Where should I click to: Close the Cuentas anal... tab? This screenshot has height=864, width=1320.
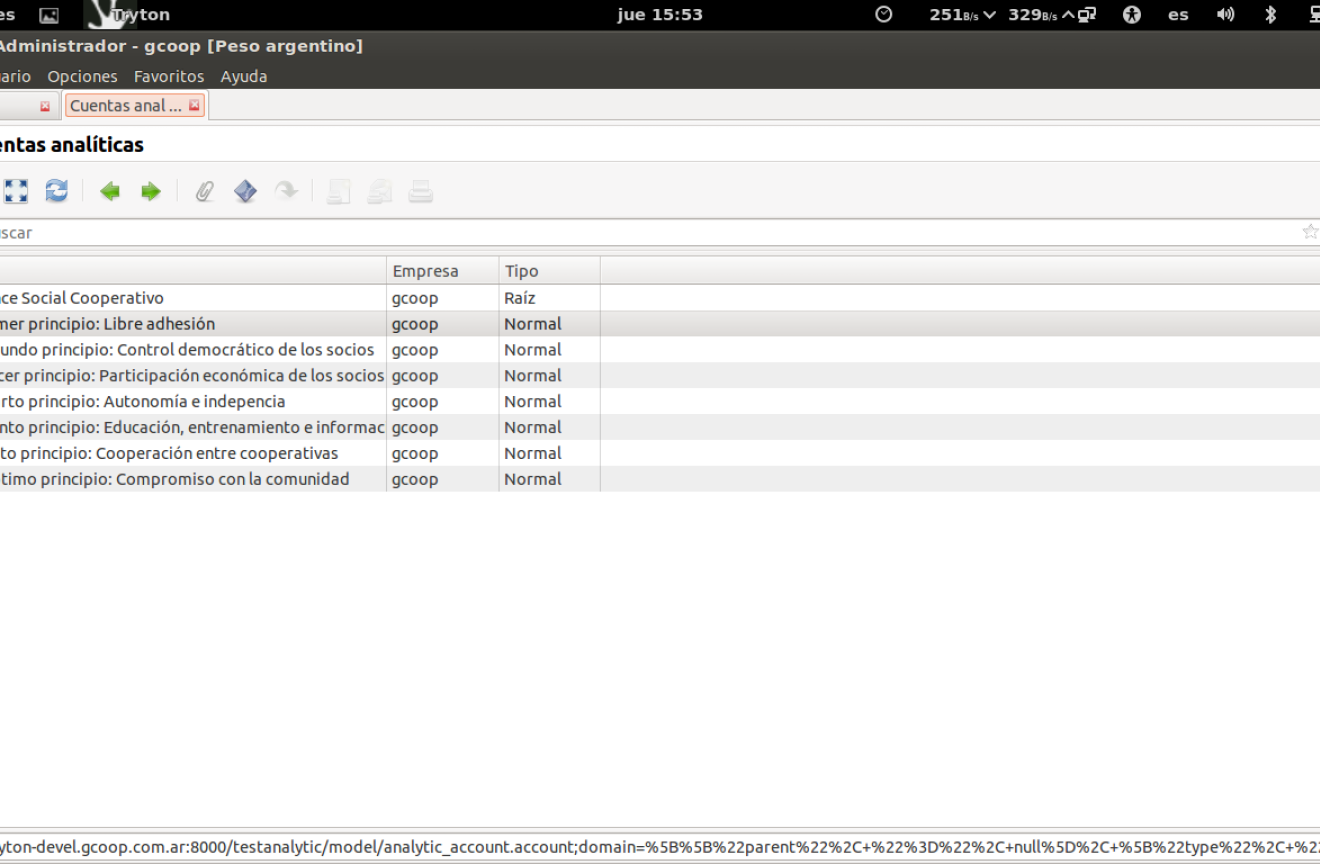[x=194, y=105]
